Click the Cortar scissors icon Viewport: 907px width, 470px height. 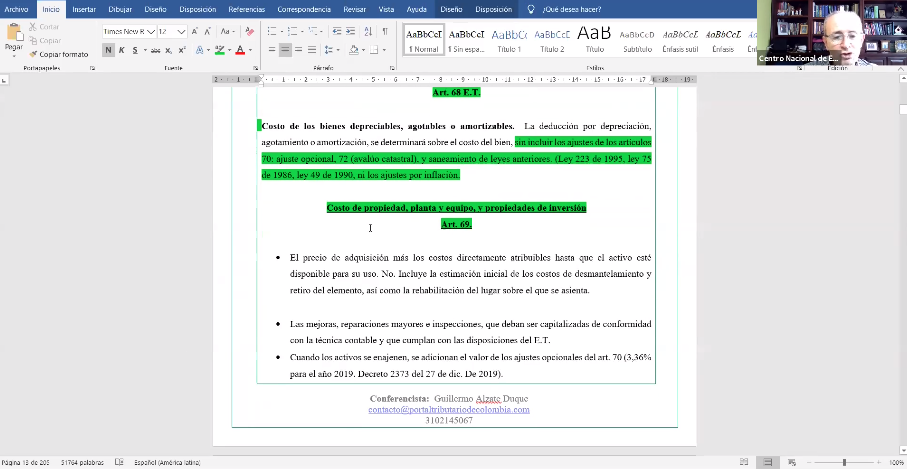pos(33,27)
